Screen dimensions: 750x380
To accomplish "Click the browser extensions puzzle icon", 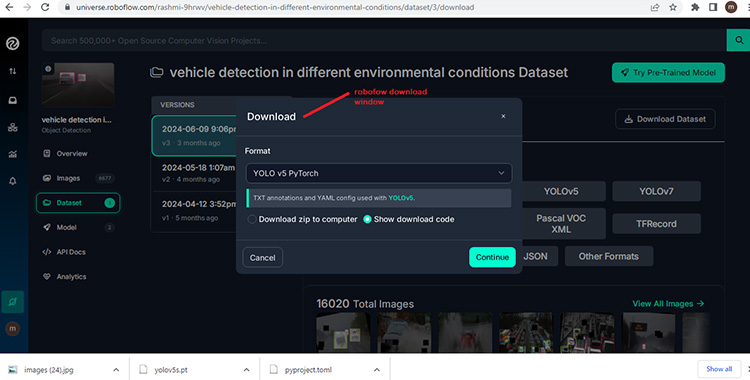I will 695,7.
